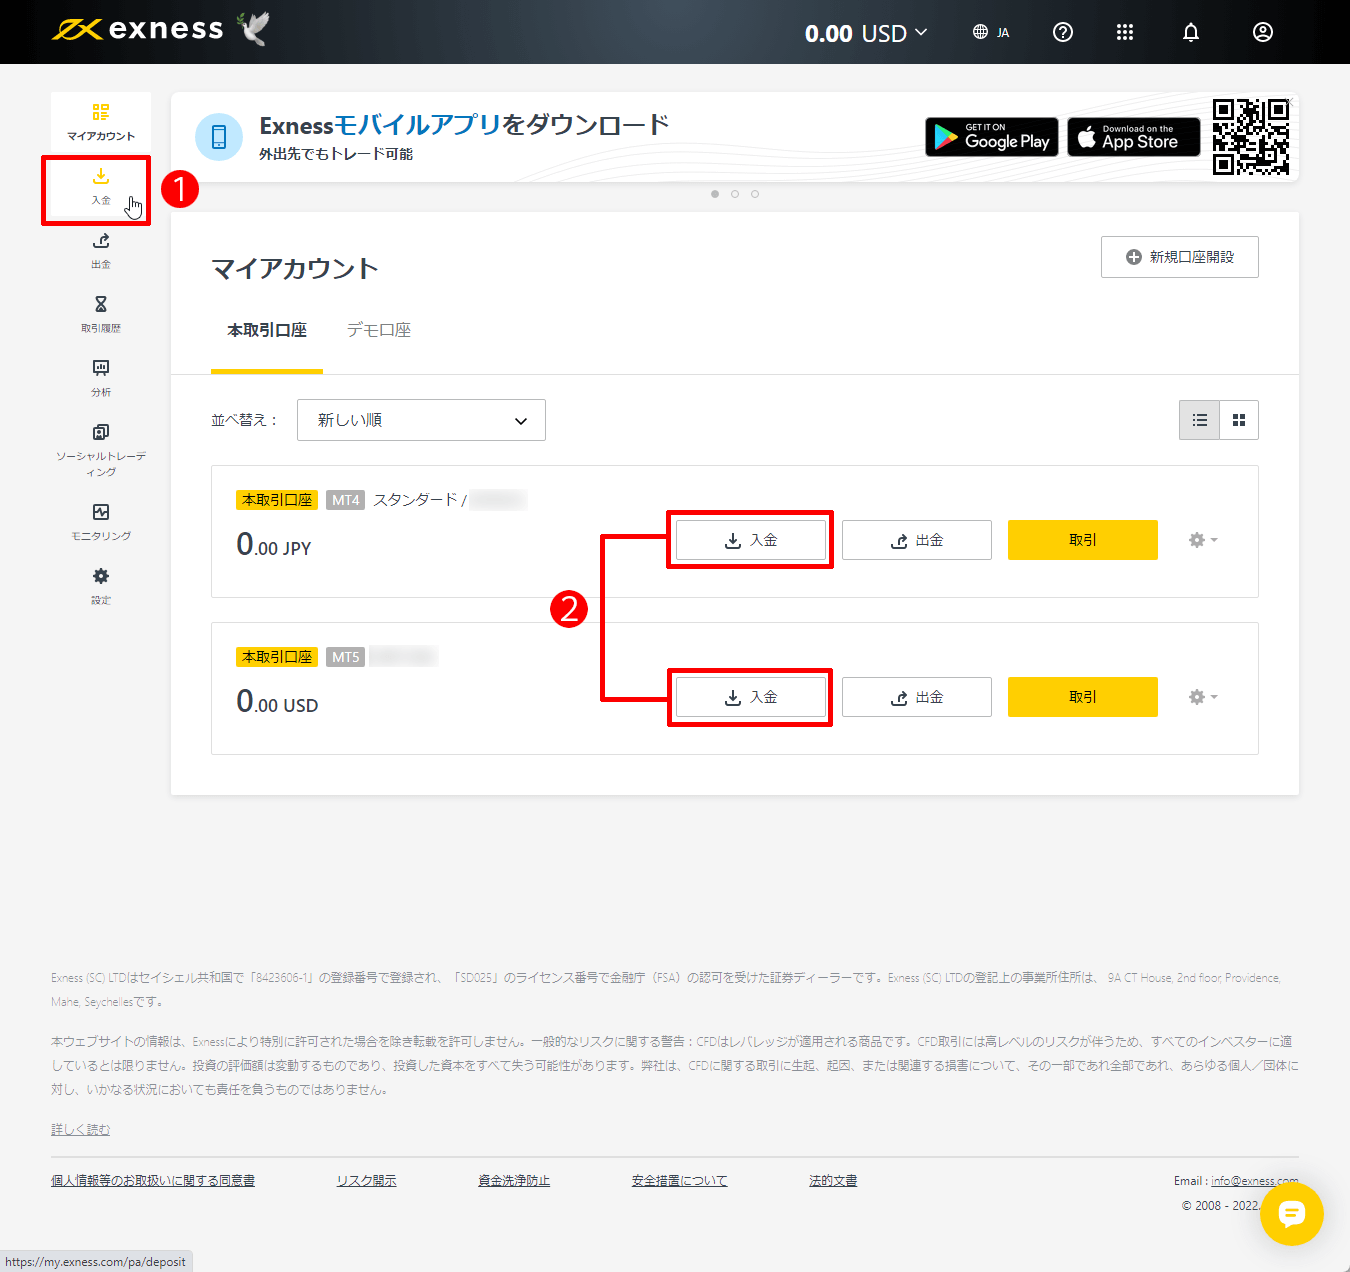Open the 分析 analytics sidebar icon

coord(99,378)
